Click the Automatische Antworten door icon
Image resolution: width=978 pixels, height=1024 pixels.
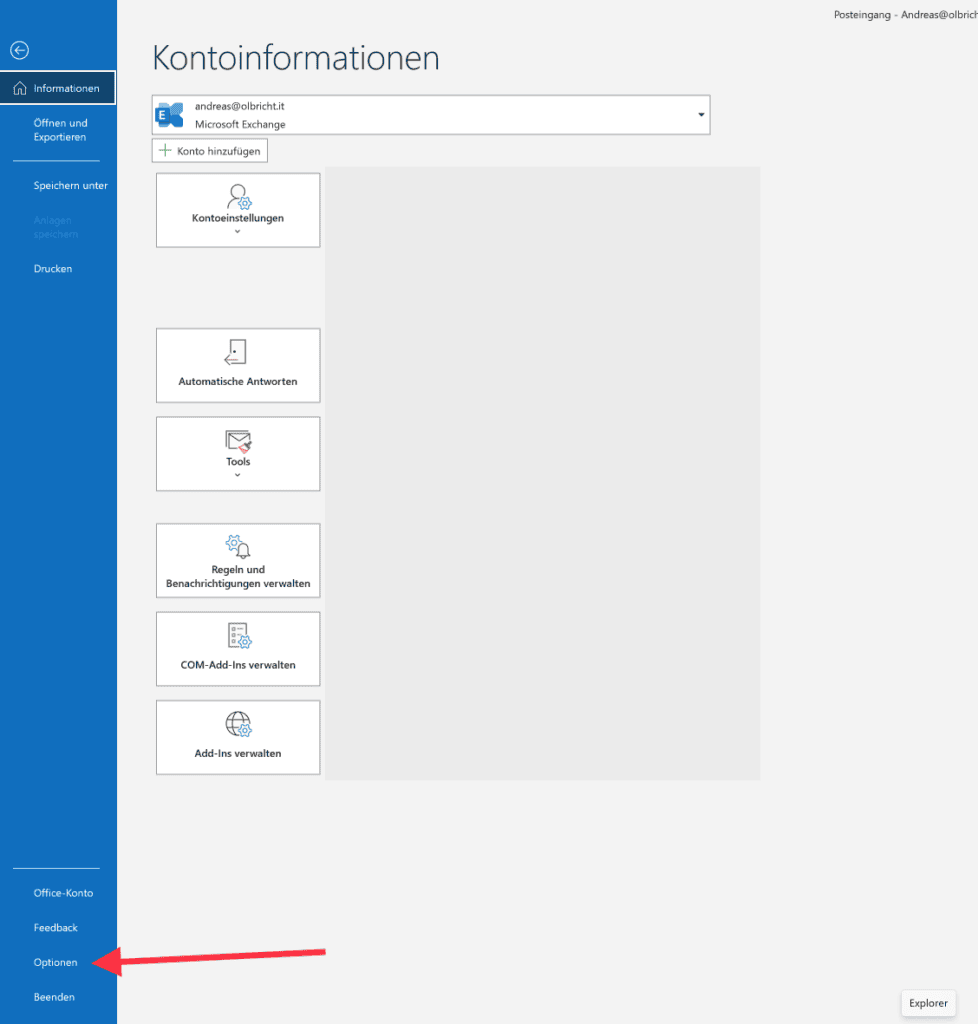point(236,353)
